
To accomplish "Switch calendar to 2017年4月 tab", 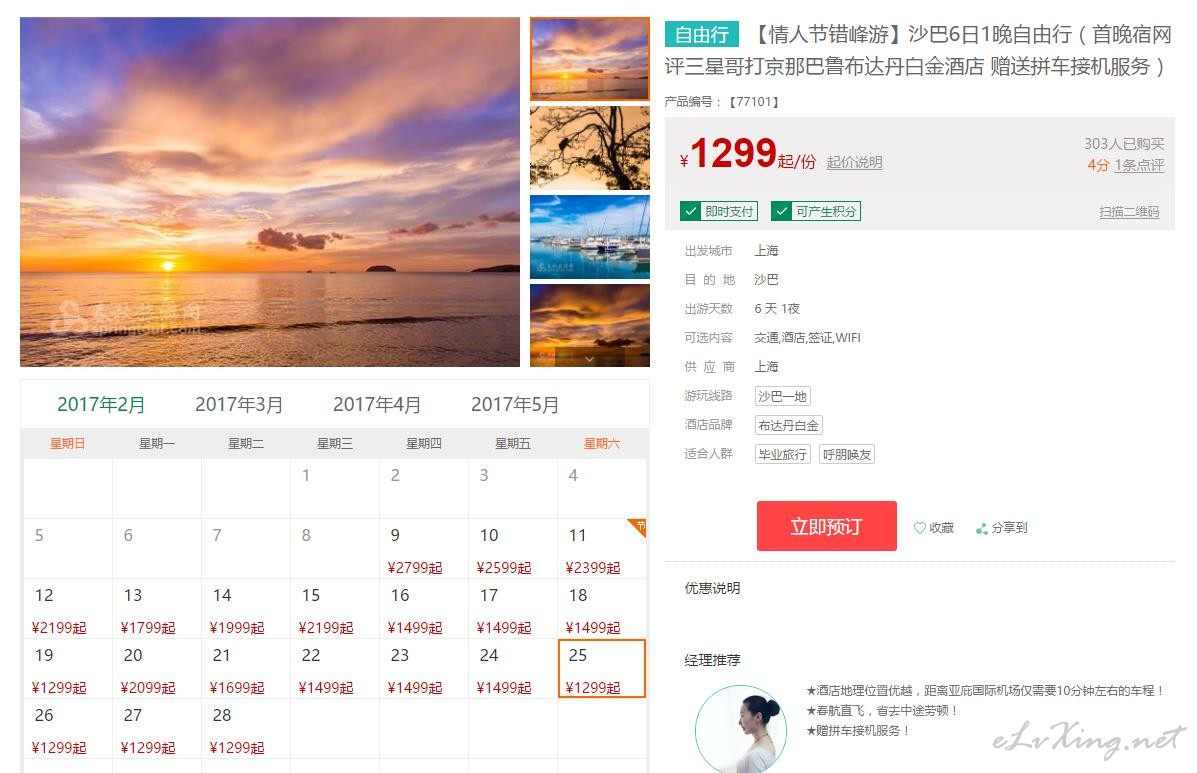I will click(377, 404).
